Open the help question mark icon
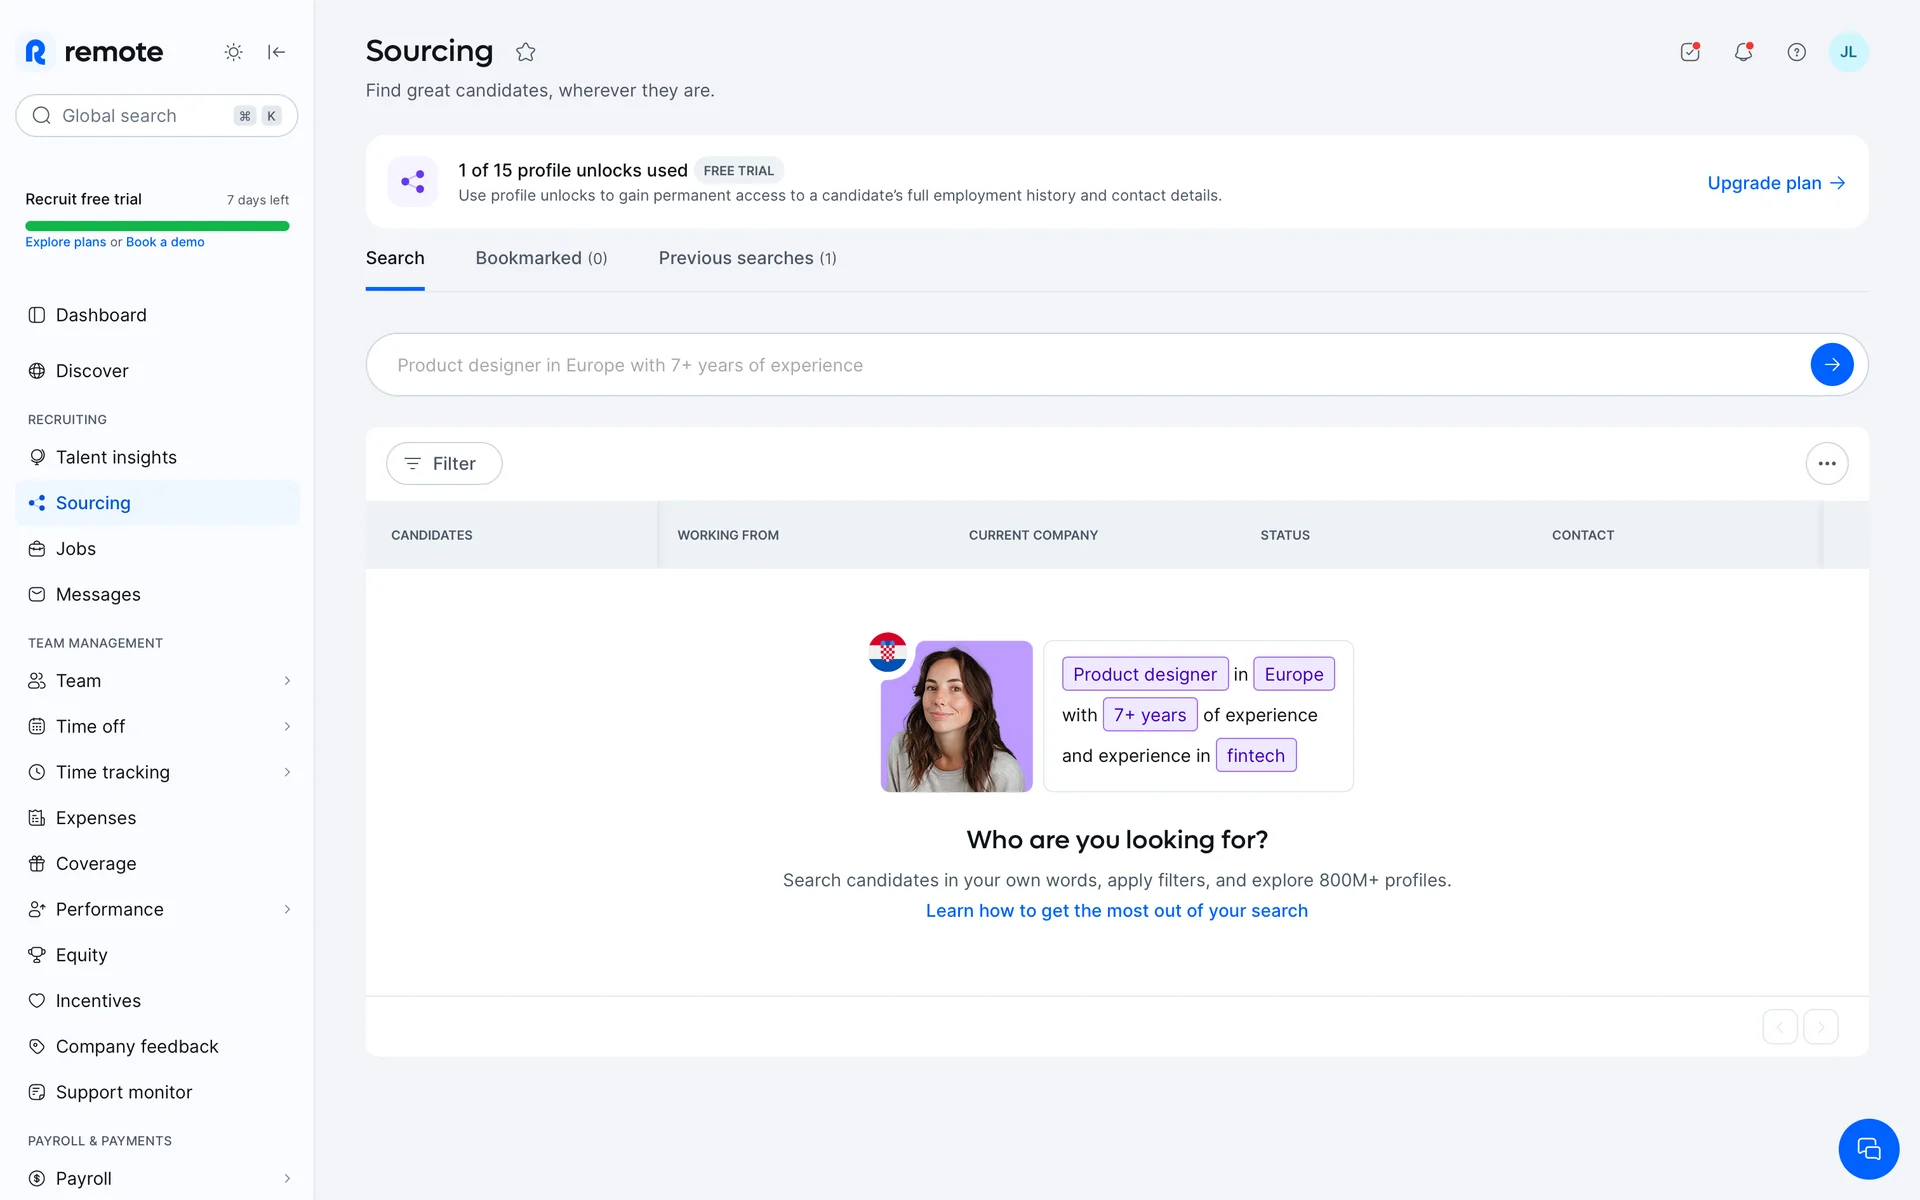1920x1200 pixels. click(x=1796, y=52)
